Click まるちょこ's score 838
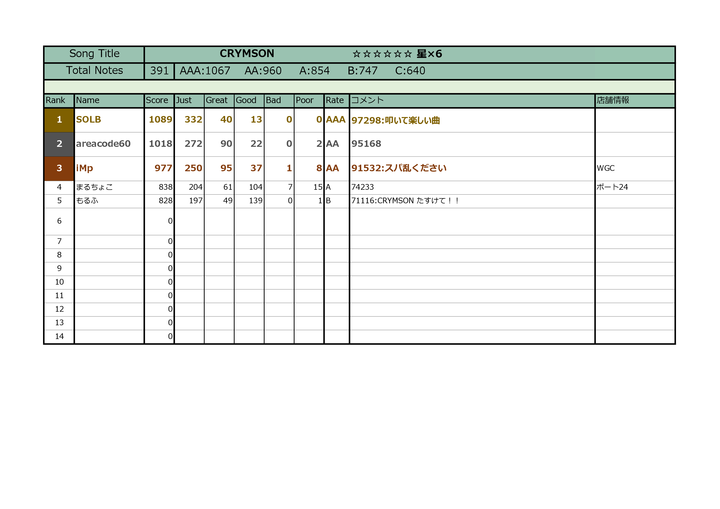Image resolution: width=720 pixels, height=509 pixels. click(x=165, y=187)
